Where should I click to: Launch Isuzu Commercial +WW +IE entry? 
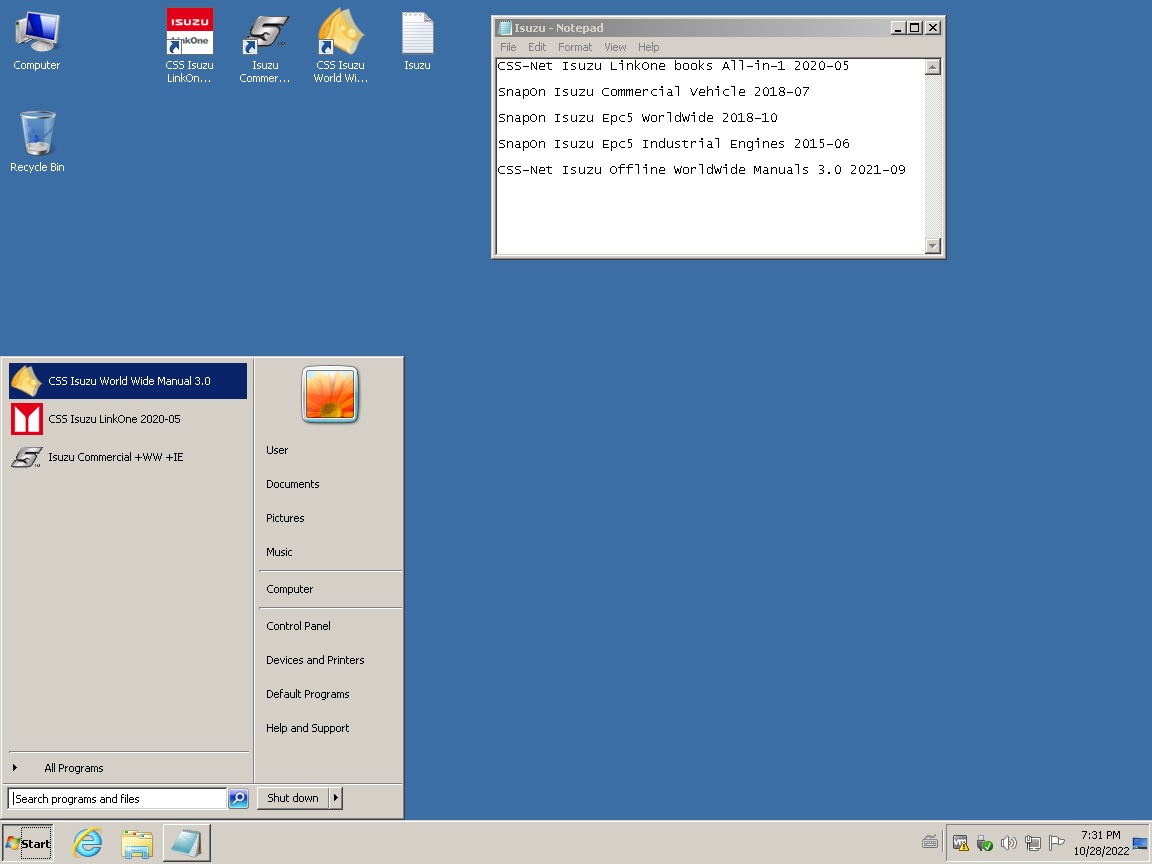pos(128,457)
